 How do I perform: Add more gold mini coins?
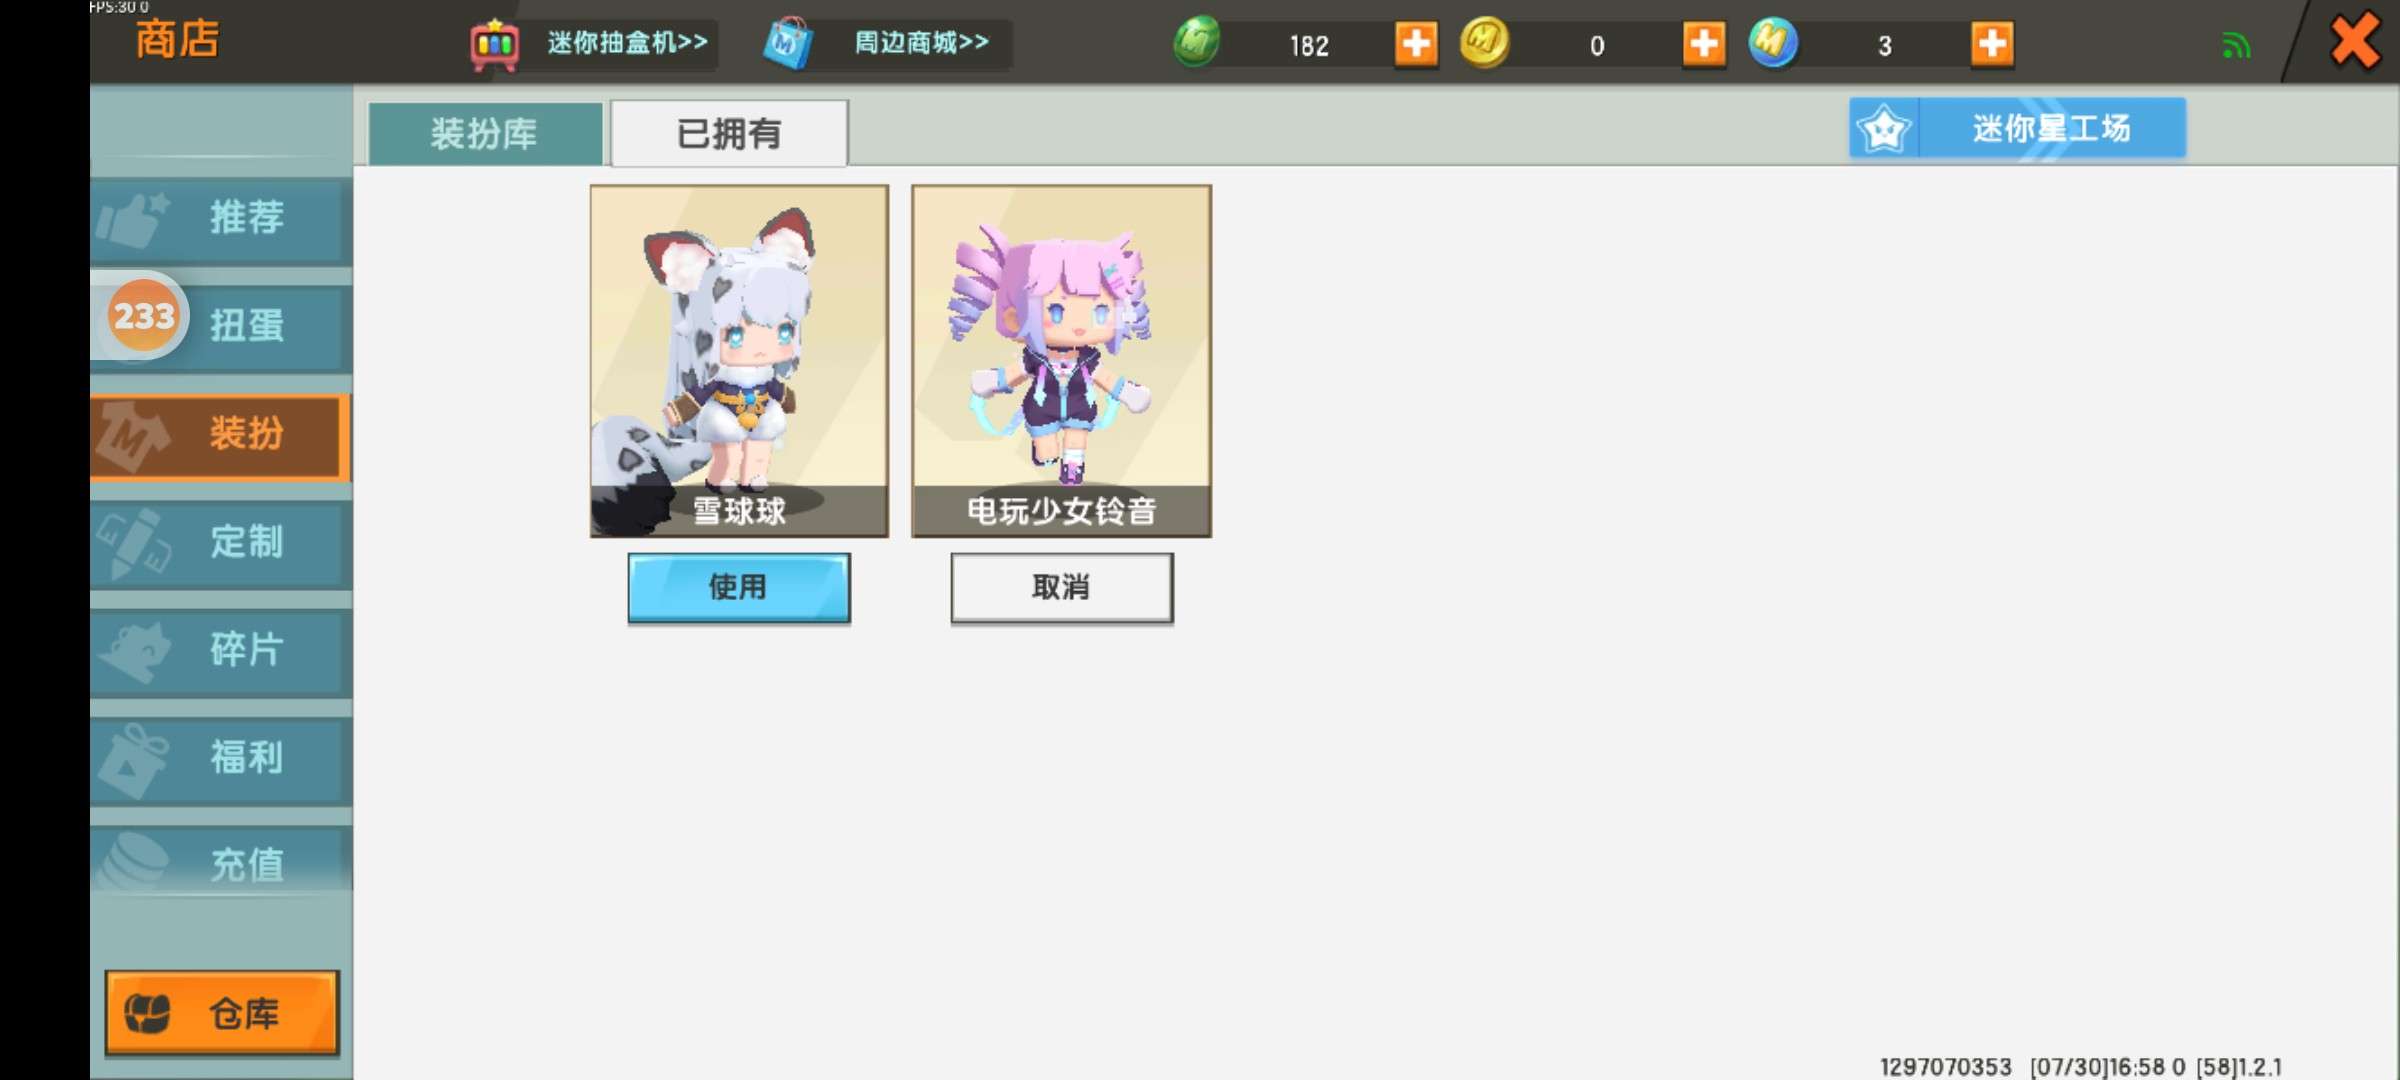pyautogui.click(x=1703, y=44)
